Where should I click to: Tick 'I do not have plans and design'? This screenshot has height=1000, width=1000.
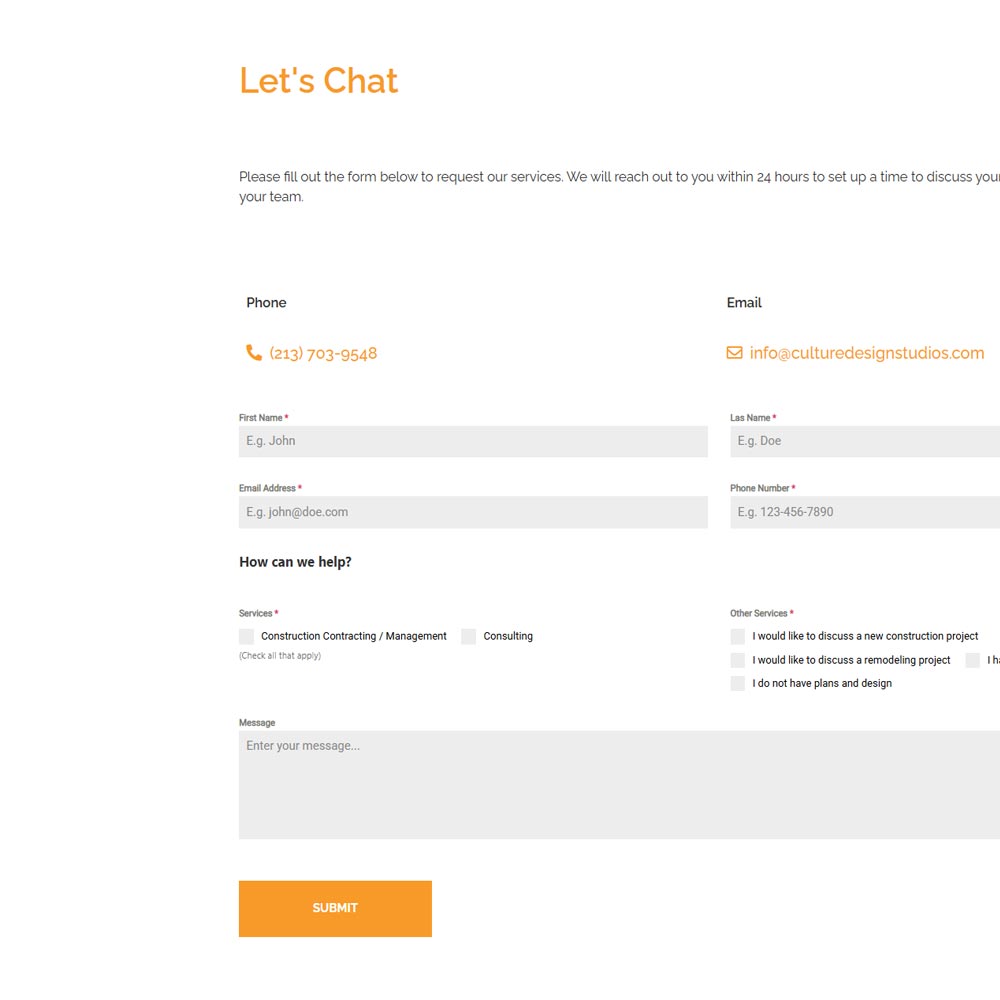coord(738,684)
